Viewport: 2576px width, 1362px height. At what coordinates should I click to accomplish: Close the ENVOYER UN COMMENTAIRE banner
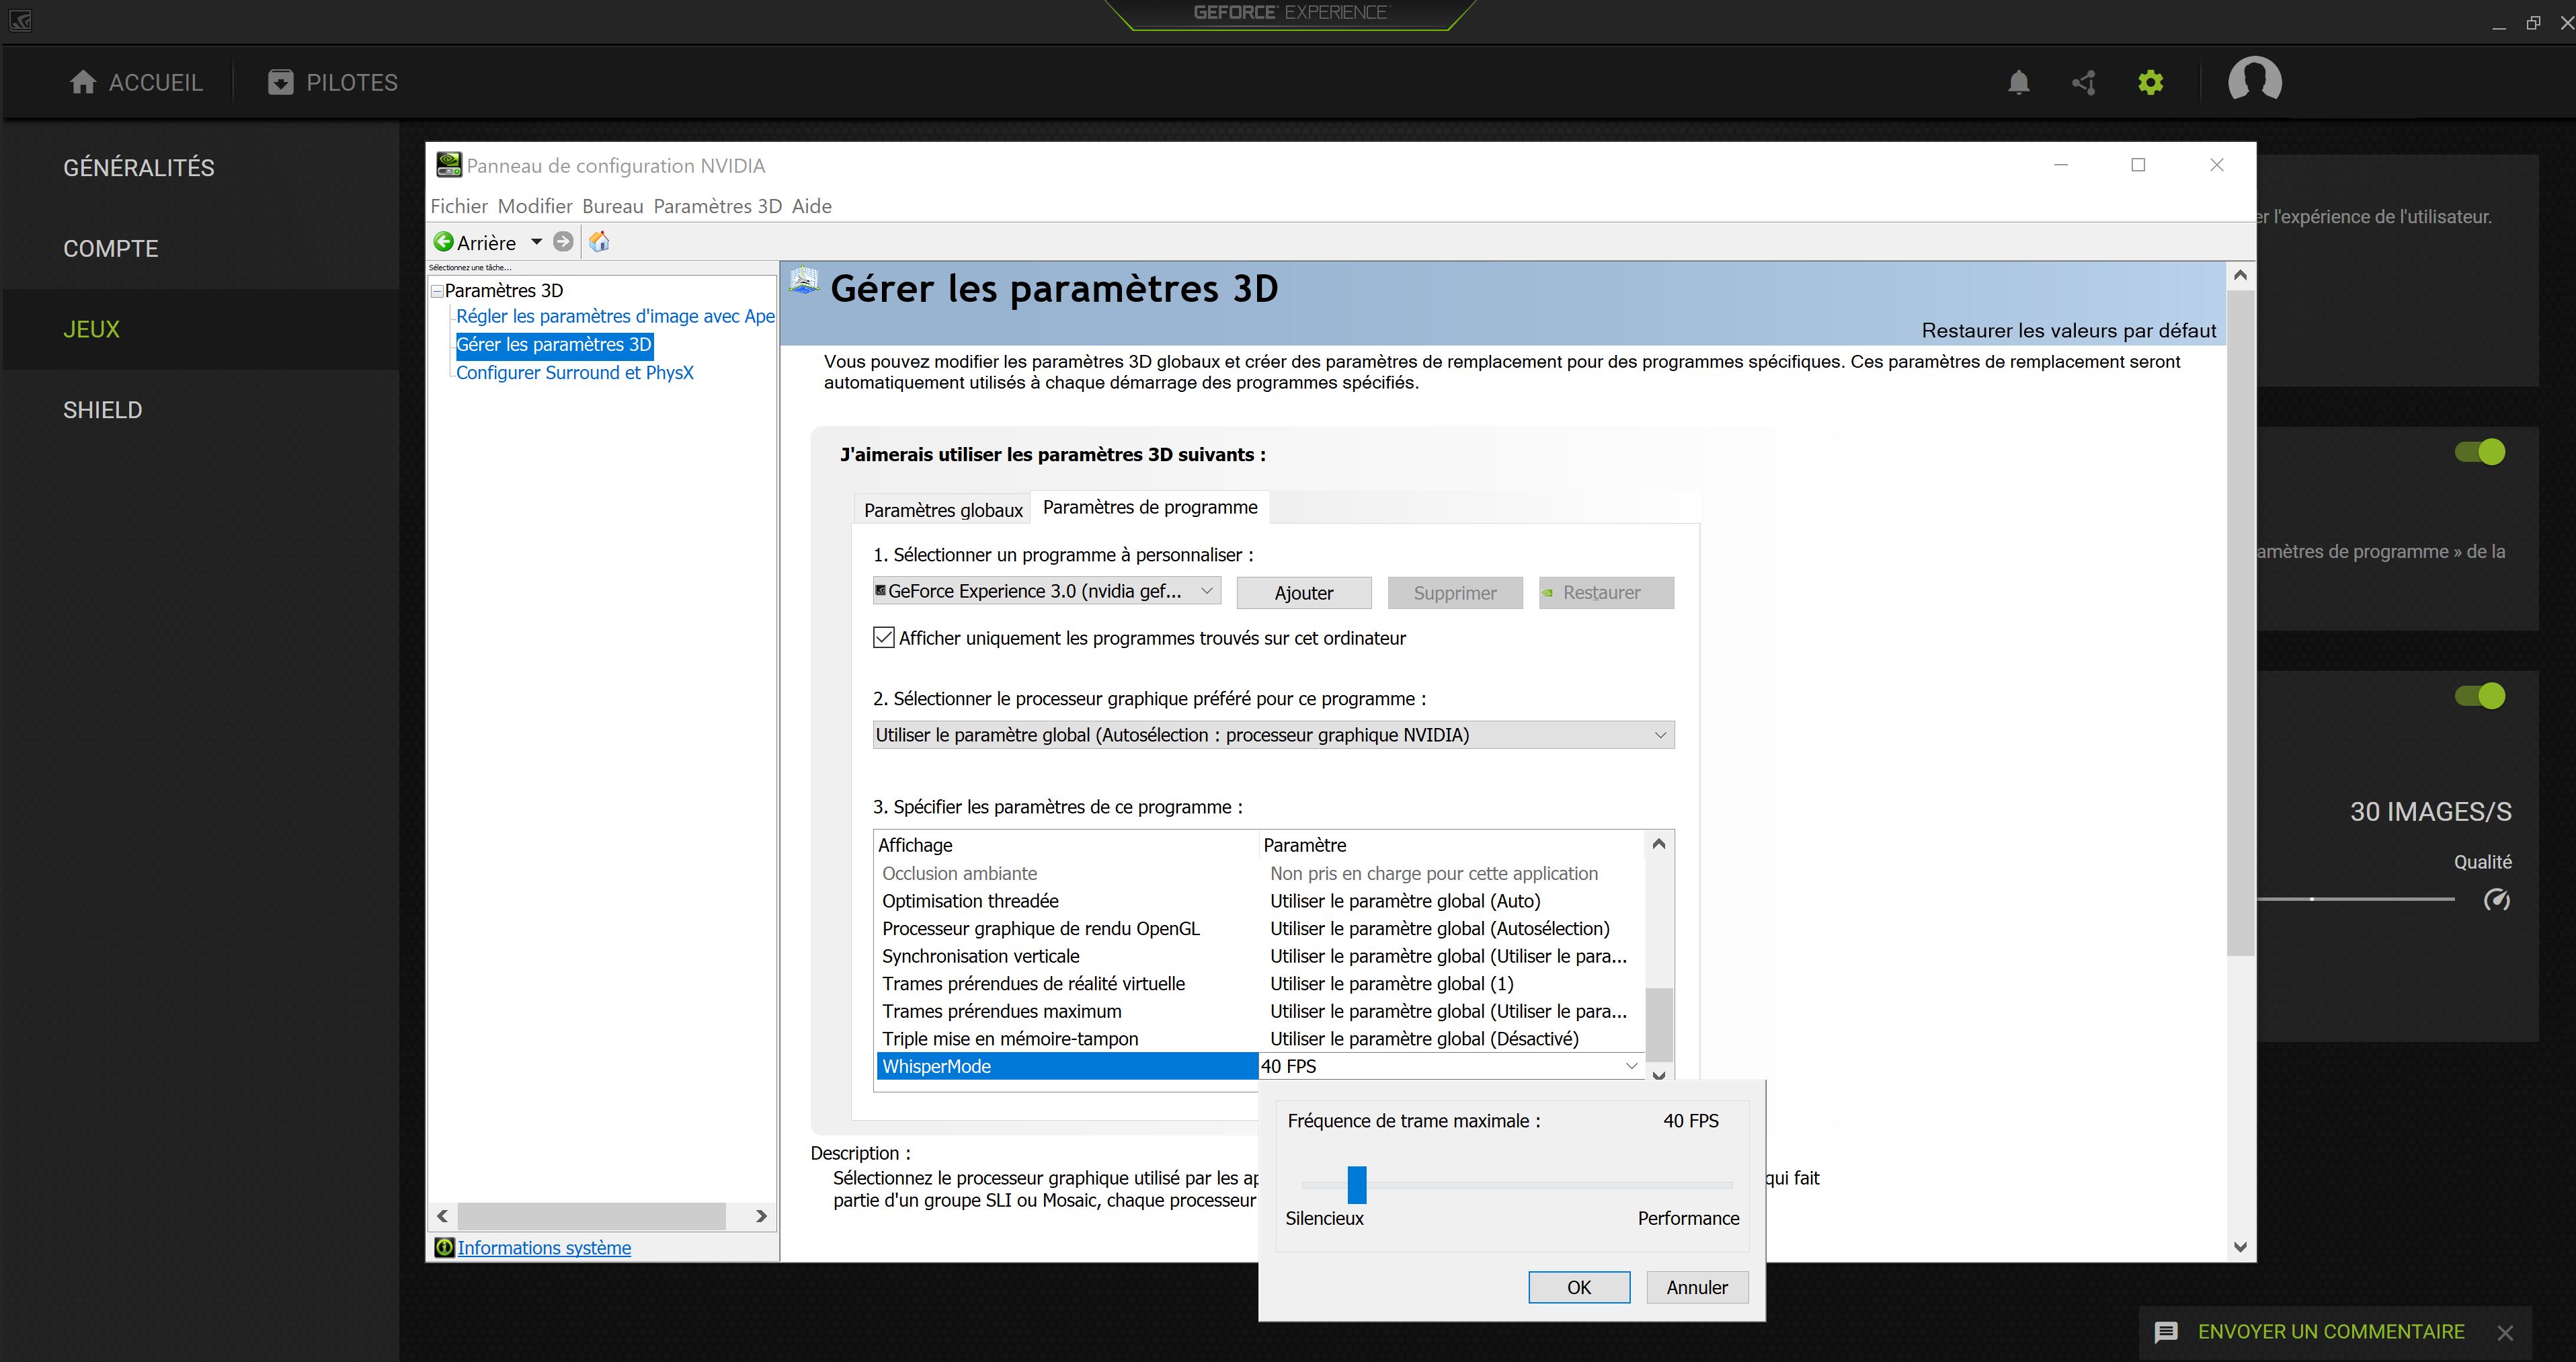[x=2505, y=1332]
